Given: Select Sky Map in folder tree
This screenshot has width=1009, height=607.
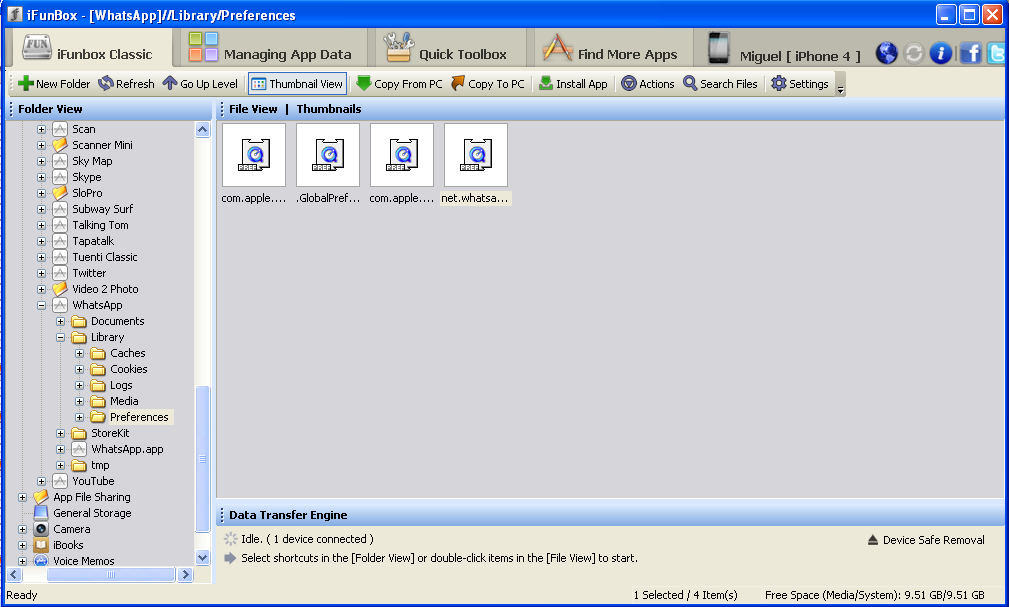Looking at the screenshot, I should click(92, 161).
